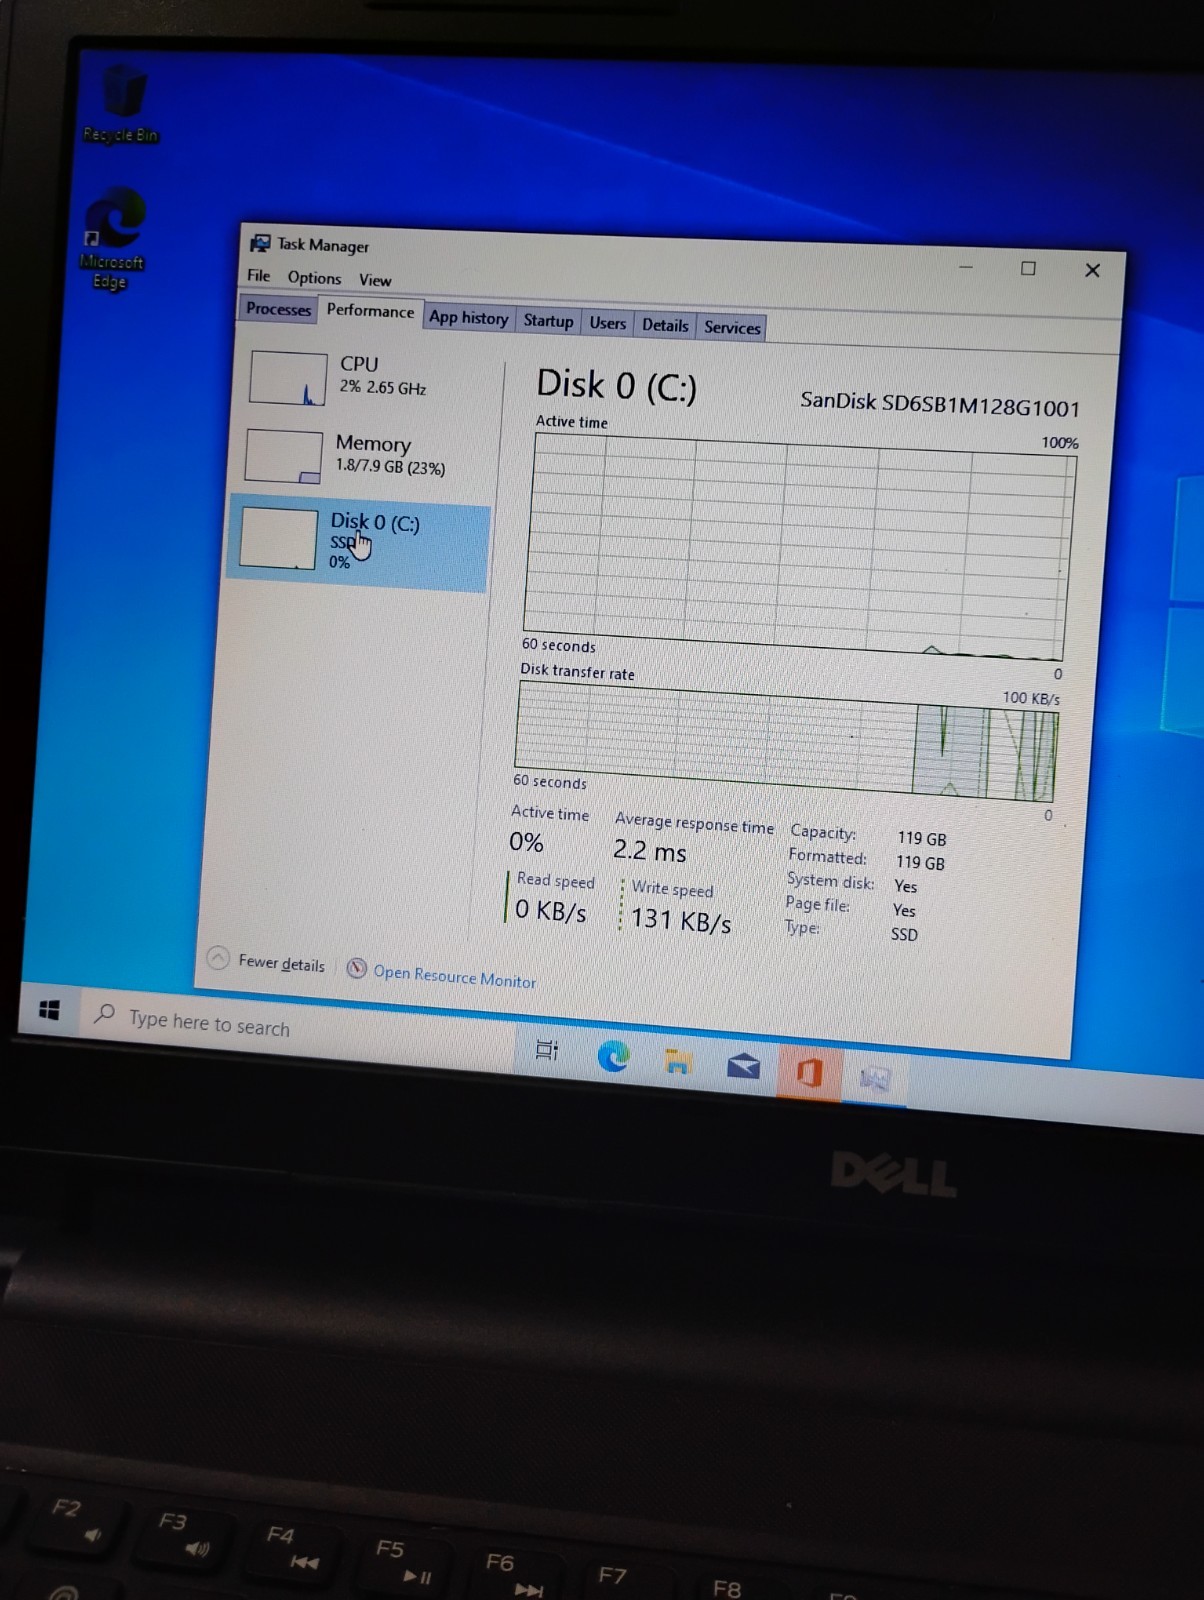The image size is (1204, 1600).
Task: Open the Mail app in taskbar
Action: (x=743, y=1066)
